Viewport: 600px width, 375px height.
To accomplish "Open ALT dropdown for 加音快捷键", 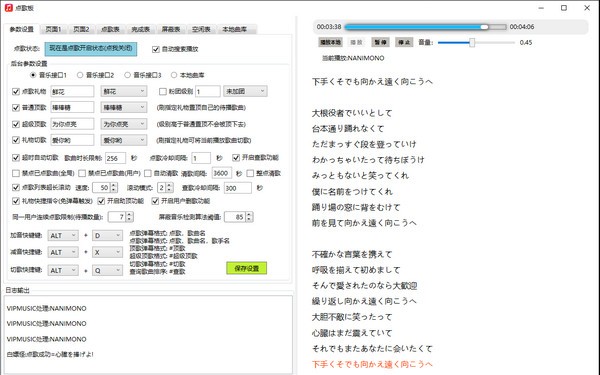I will tap(63, 235).
